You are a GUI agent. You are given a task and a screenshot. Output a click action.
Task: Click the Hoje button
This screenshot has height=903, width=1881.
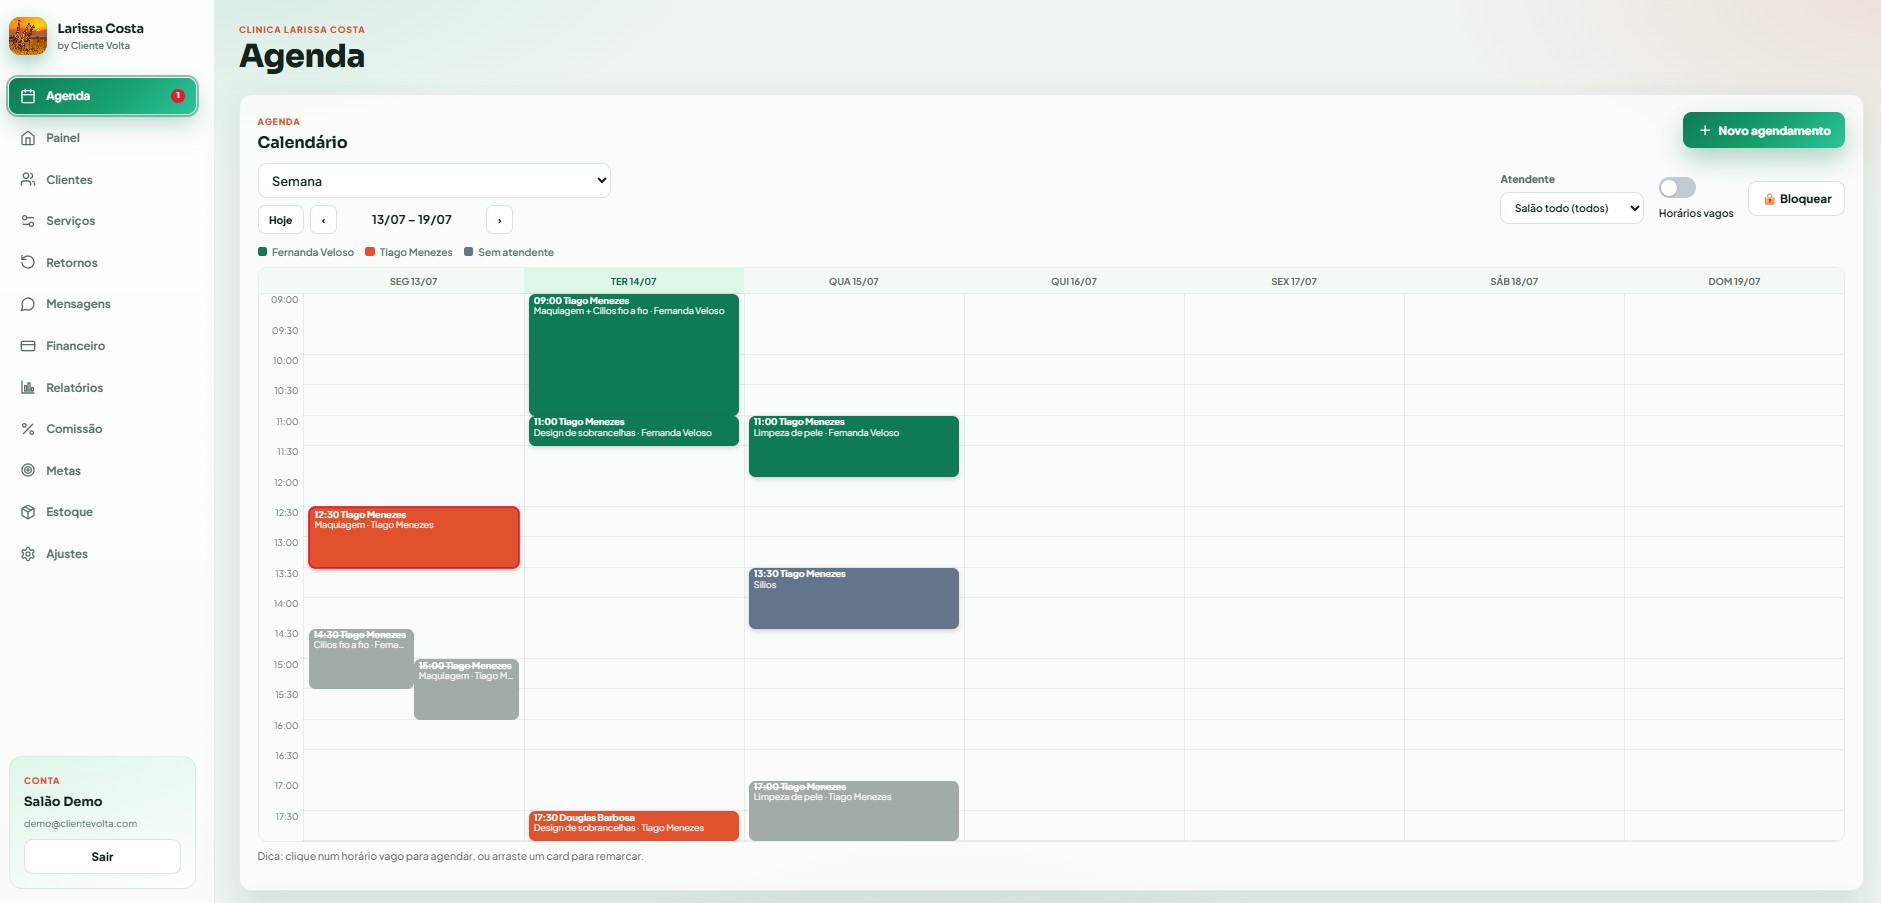[x=281, y=220]
